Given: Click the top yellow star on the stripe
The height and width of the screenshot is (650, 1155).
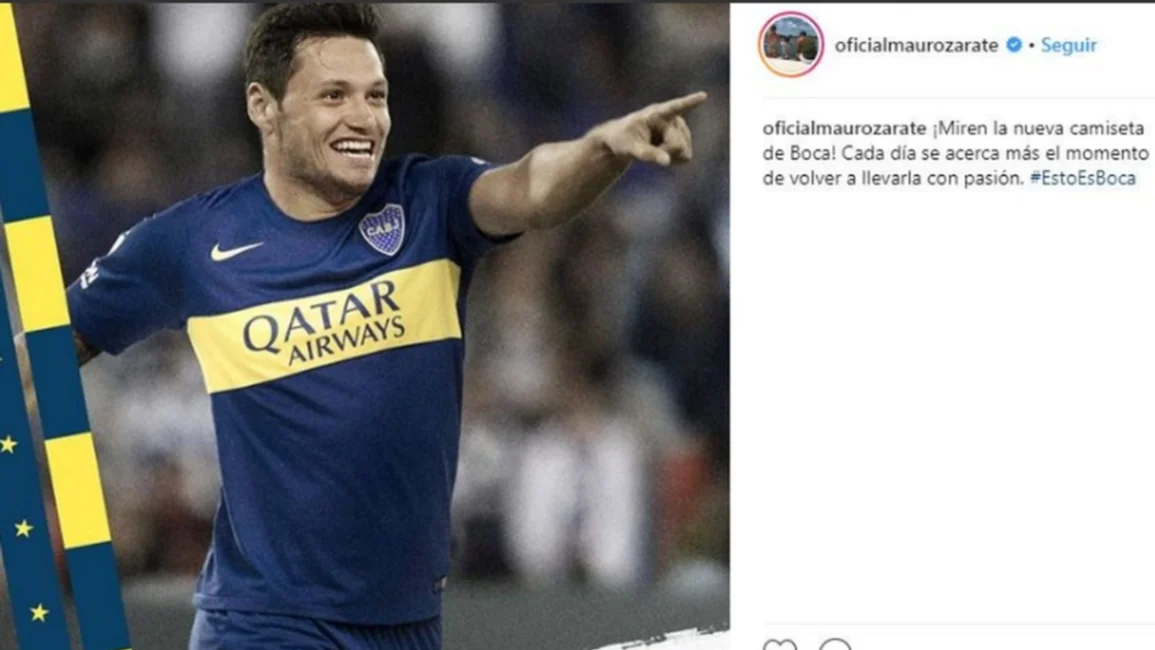Looking at the screenshot, I should [x=9, y=444].
